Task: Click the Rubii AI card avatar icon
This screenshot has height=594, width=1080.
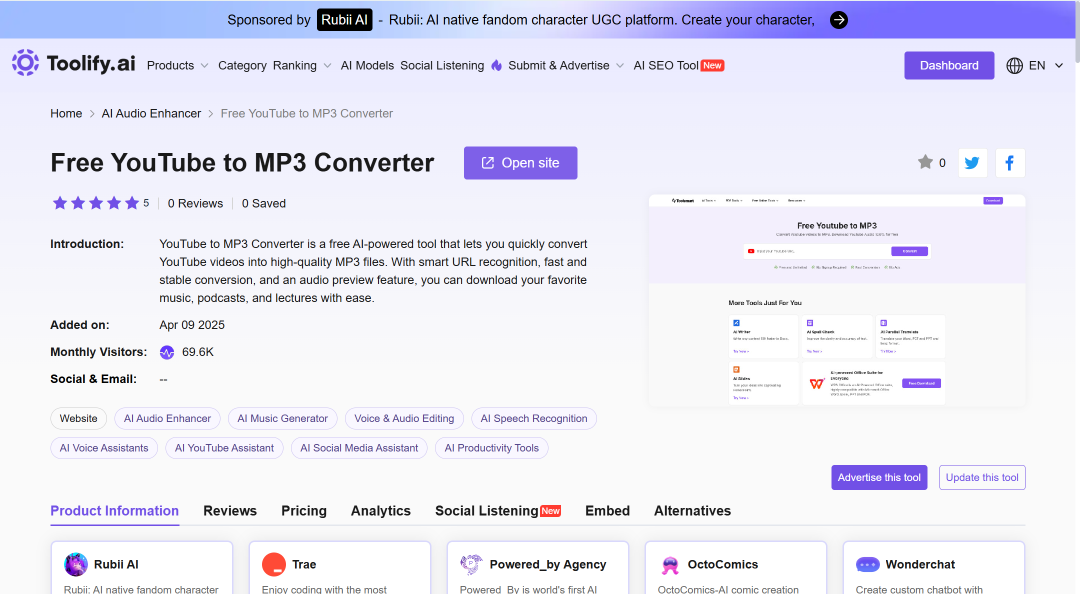Action: (76, 564)
